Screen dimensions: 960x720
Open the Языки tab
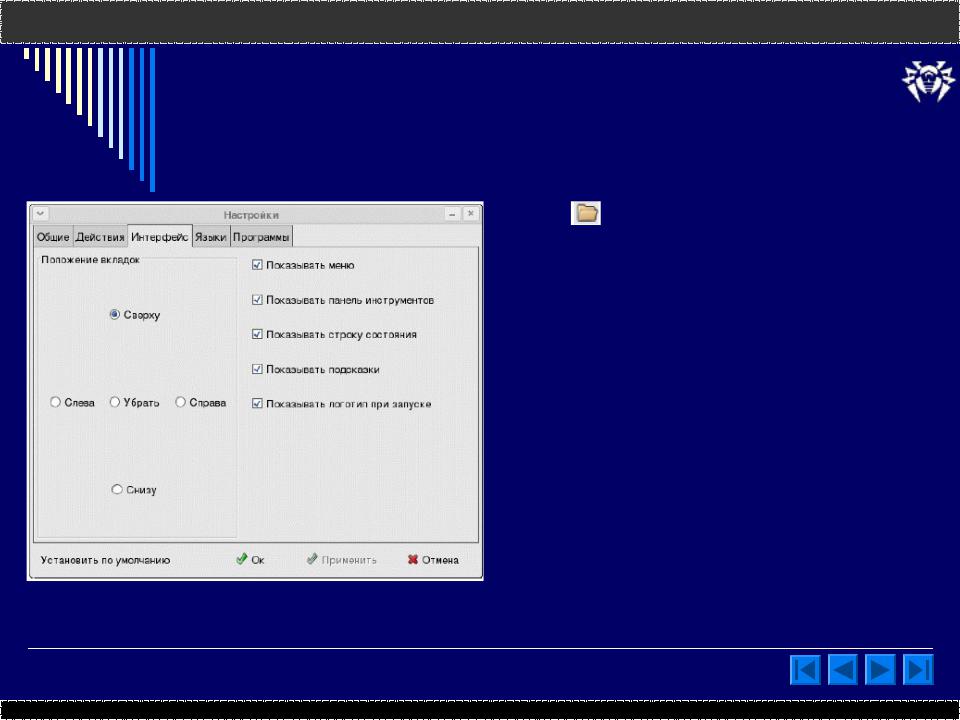[211, 237]
